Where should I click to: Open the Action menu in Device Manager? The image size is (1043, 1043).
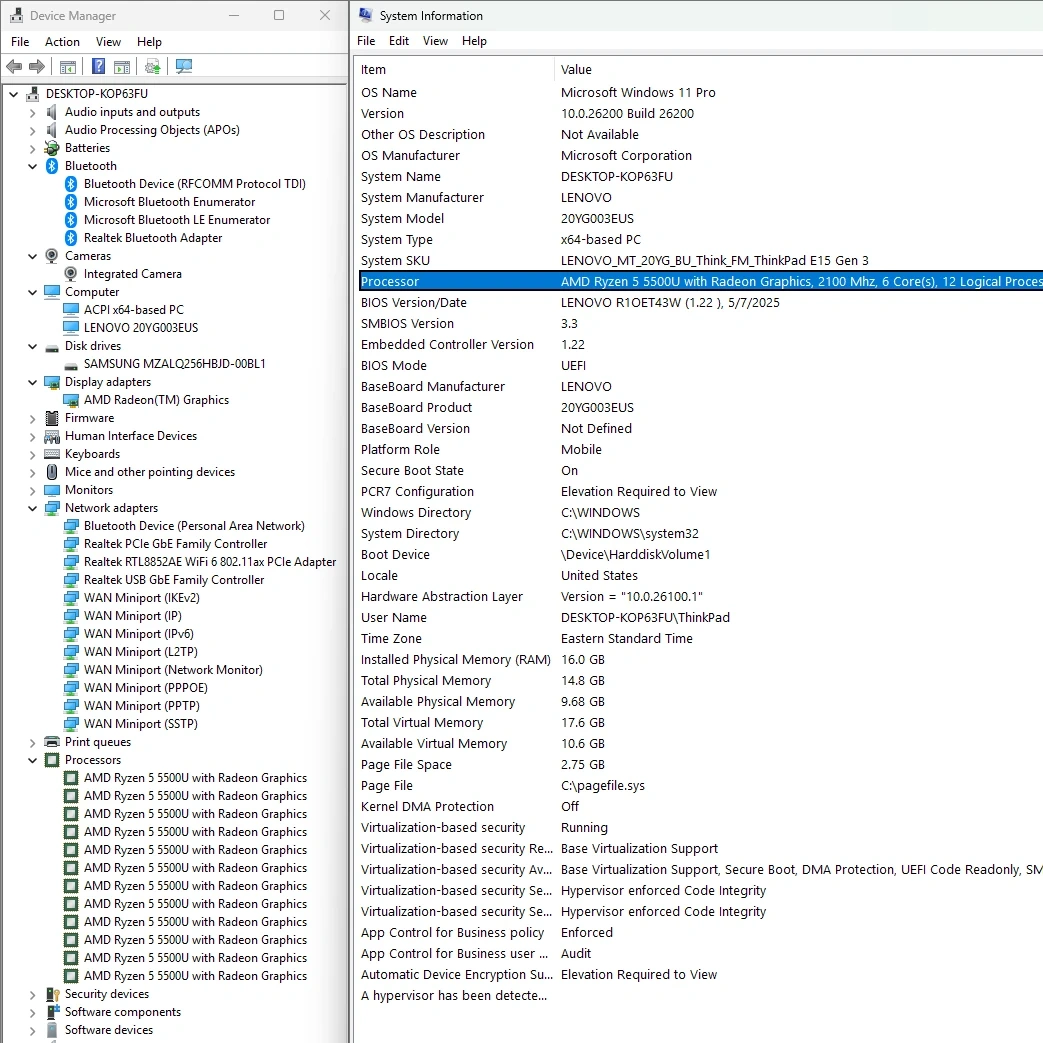62,42
